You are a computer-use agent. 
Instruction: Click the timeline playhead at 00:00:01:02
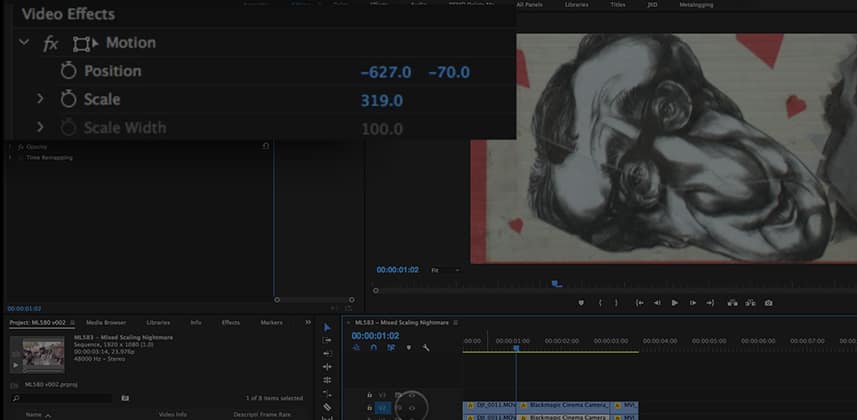coord(515,348)
